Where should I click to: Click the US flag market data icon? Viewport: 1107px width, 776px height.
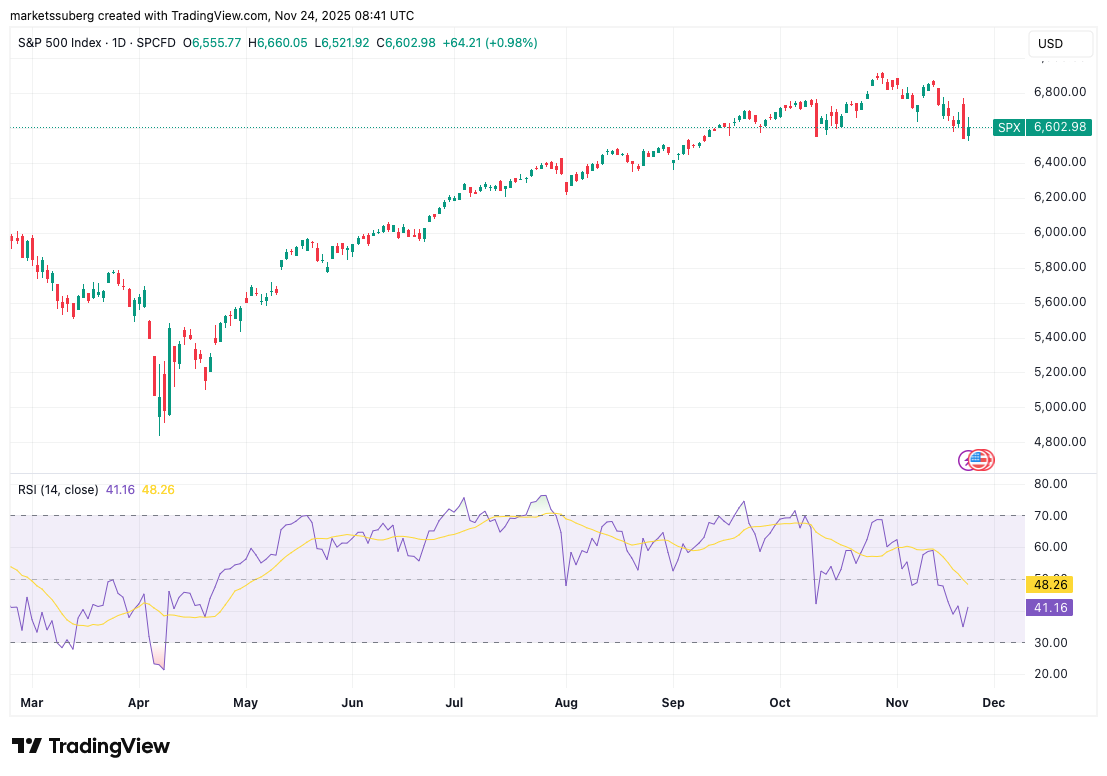click(x=978, y=460)
